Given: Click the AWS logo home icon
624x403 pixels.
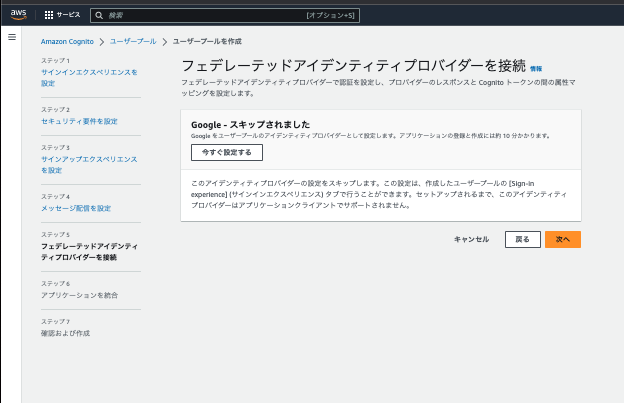Looking at the screenshot, I should tap(18, 15).
